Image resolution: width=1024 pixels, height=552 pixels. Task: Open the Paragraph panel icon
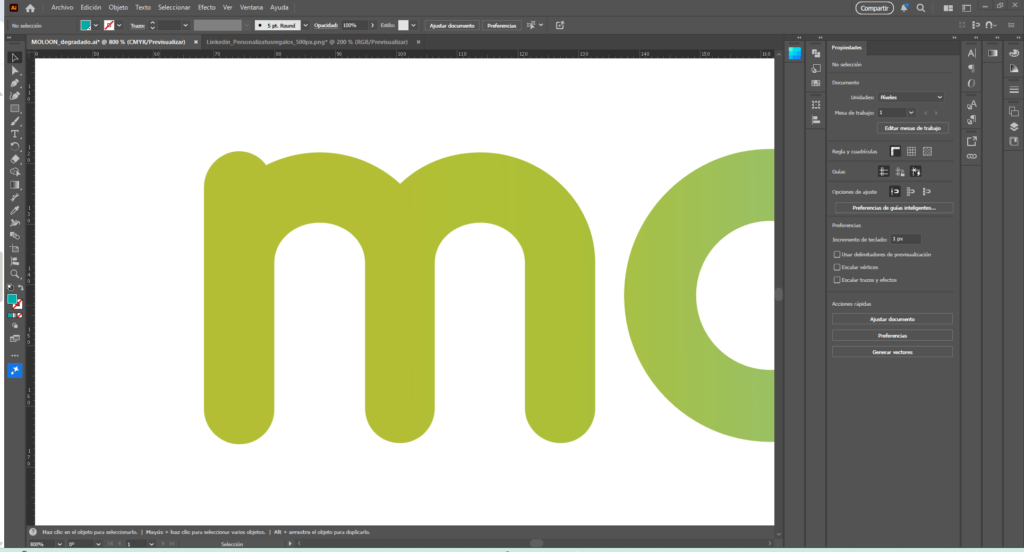coord(972,68)
